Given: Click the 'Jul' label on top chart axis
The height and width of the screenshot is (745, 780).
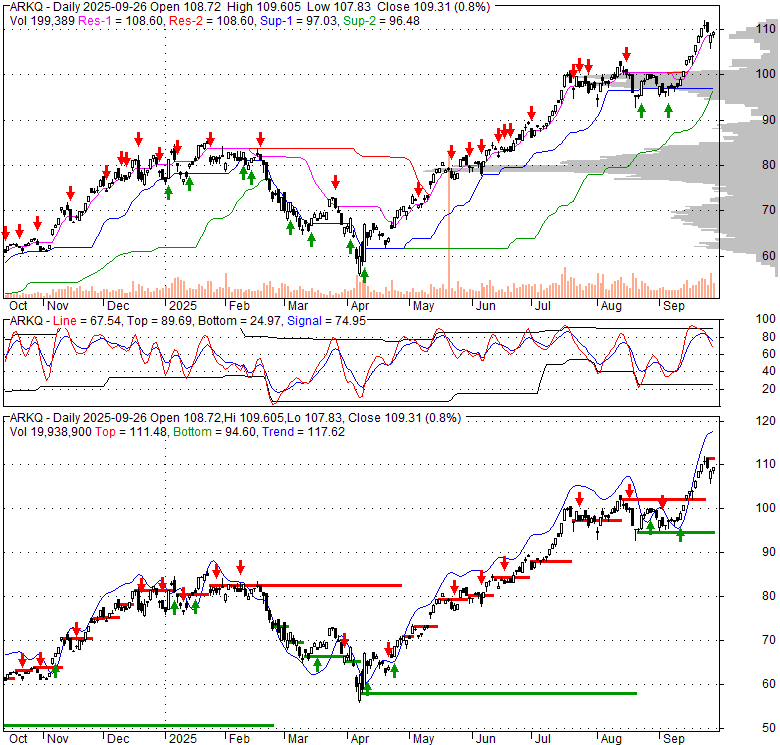Looking at the screenshot, I should coord(542,306).
